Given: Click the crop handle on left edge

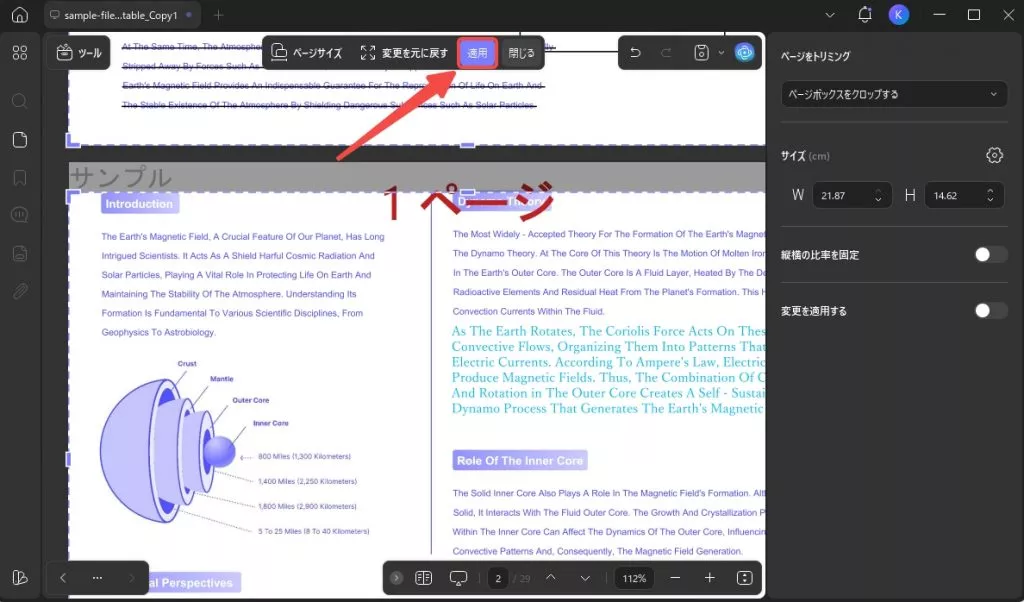Looking at the screenshot, I should (69, 459).
